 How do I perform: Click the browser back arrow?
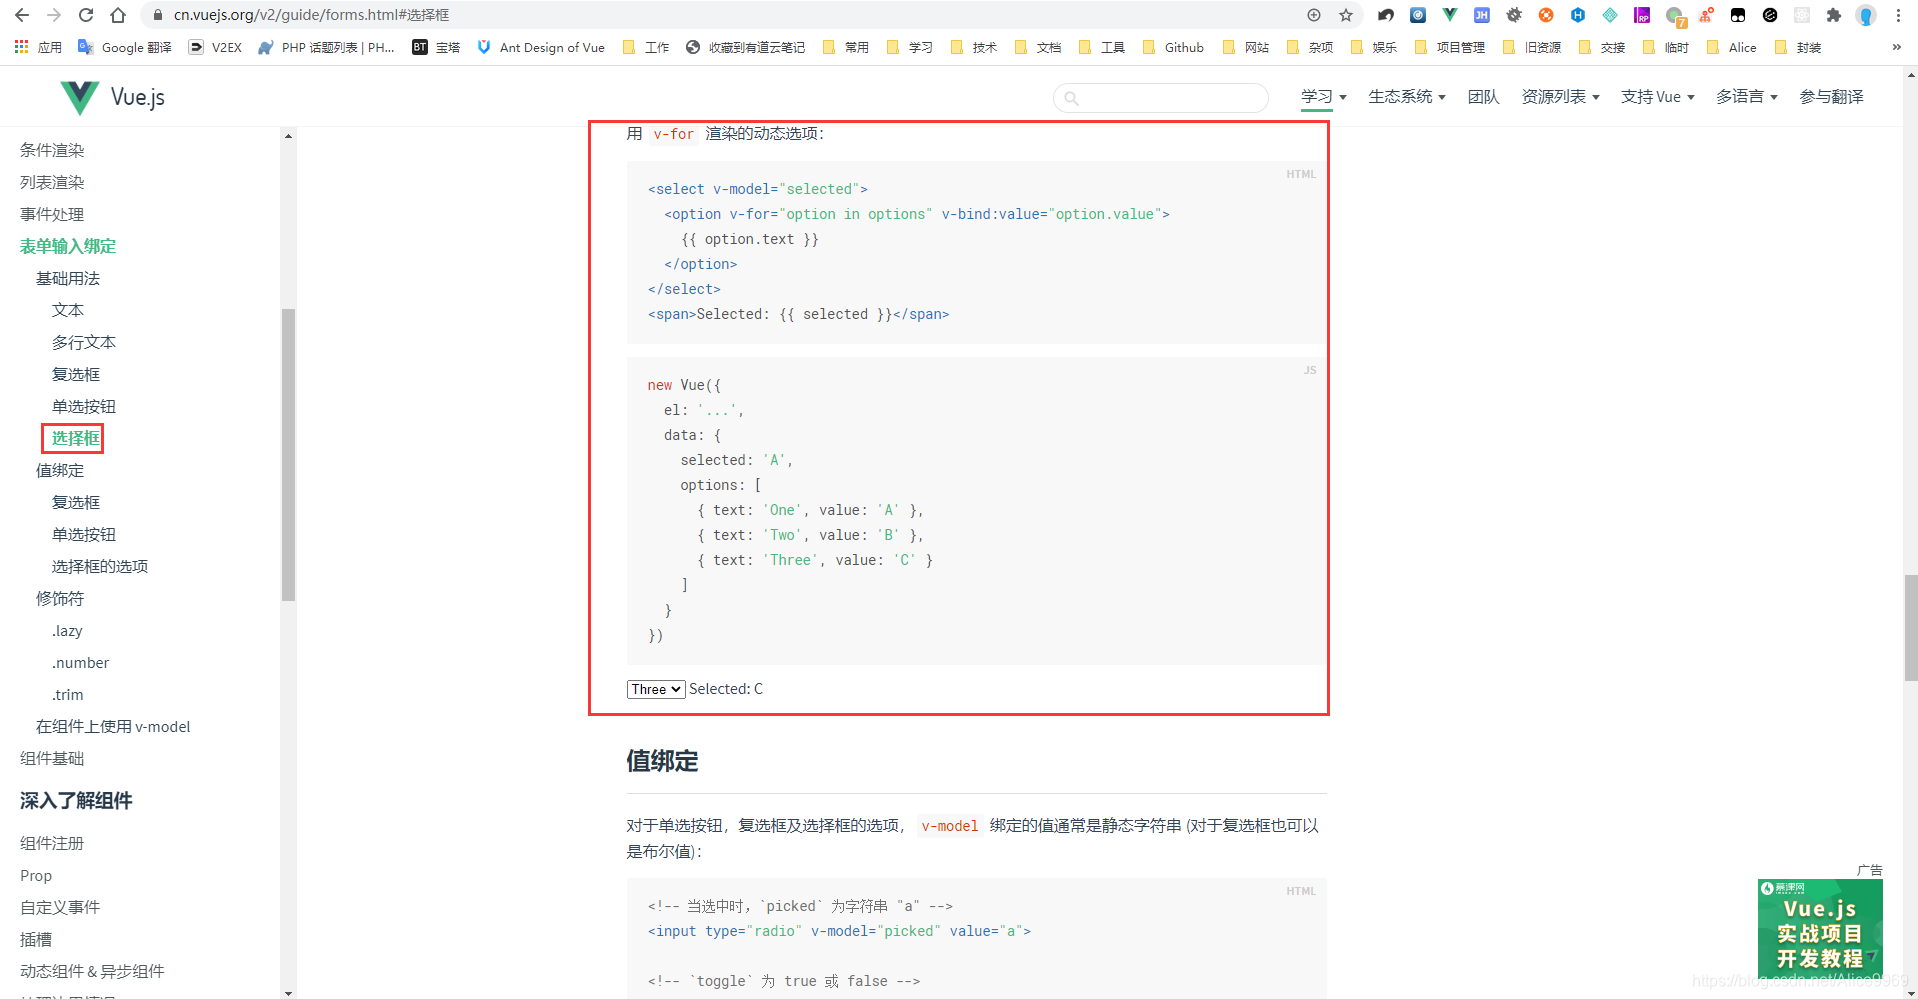22,15
